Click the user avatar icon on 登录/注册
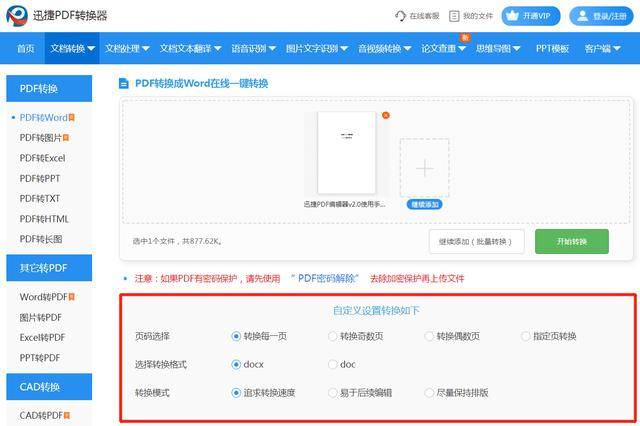This screenshot has height=426, width=640. click(x=582, y=16)
